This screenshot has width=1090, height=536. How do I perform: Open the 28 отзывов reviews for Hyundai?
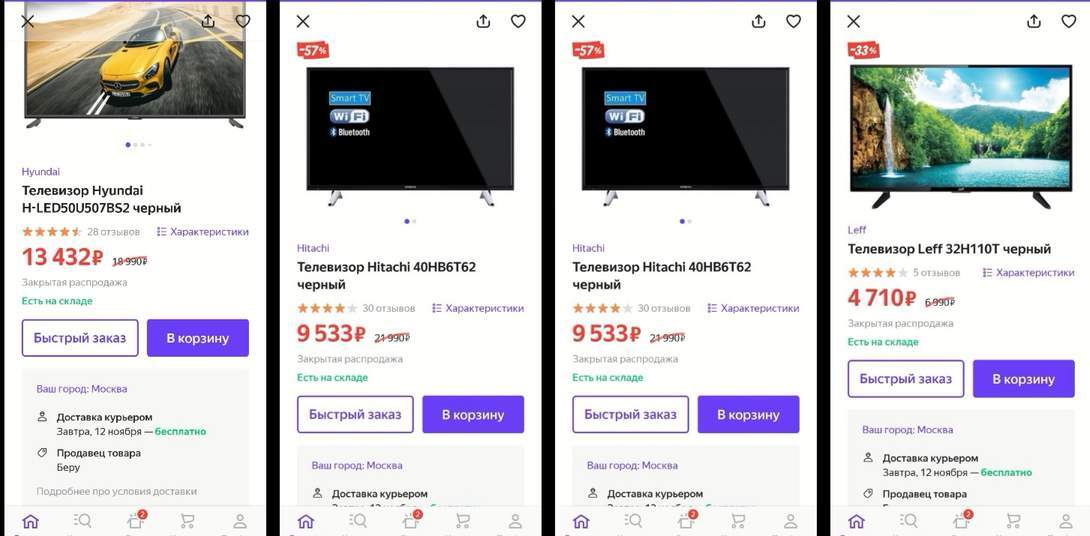113,232
